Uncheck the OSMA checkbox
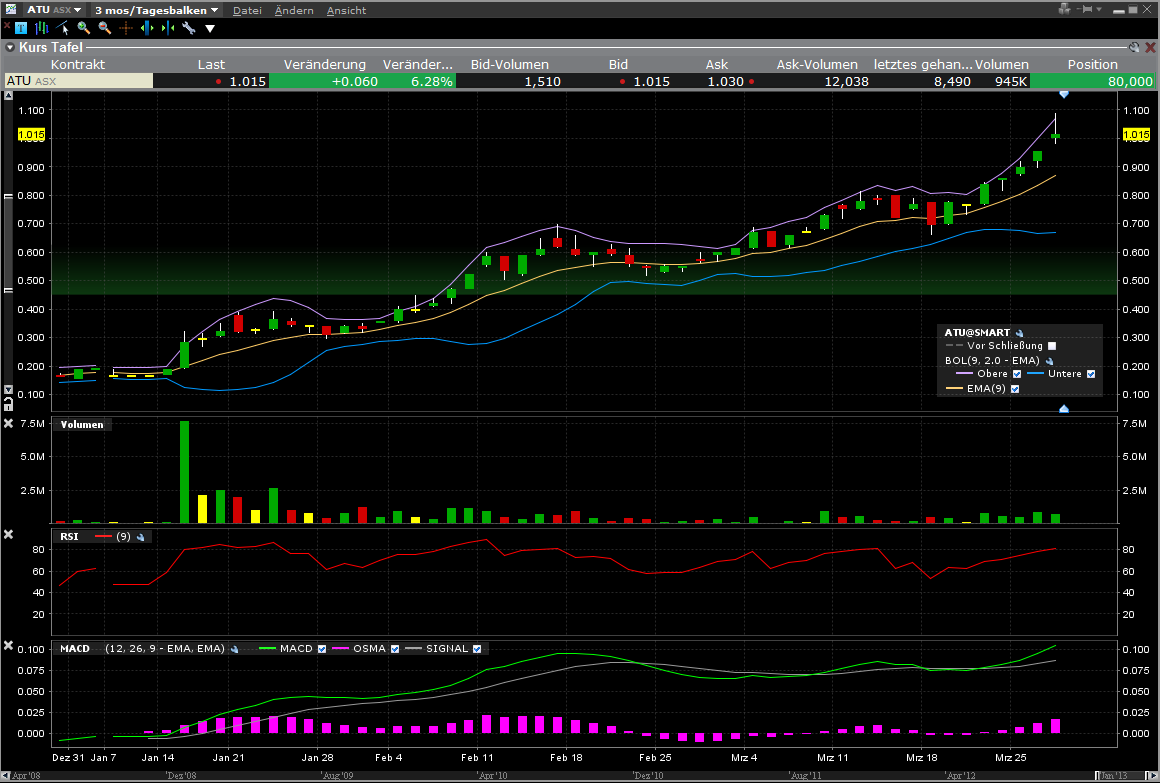1160x783 pixels. (395, 649)
